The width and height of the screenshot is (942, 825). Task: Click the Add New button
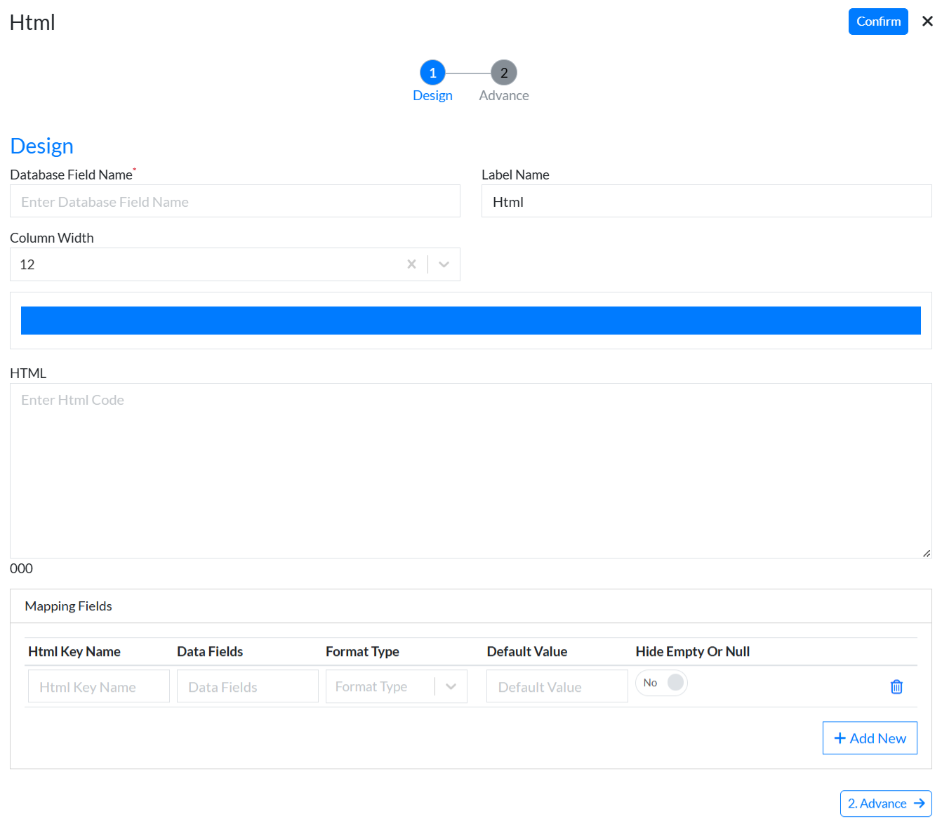[x=869, y=738]
